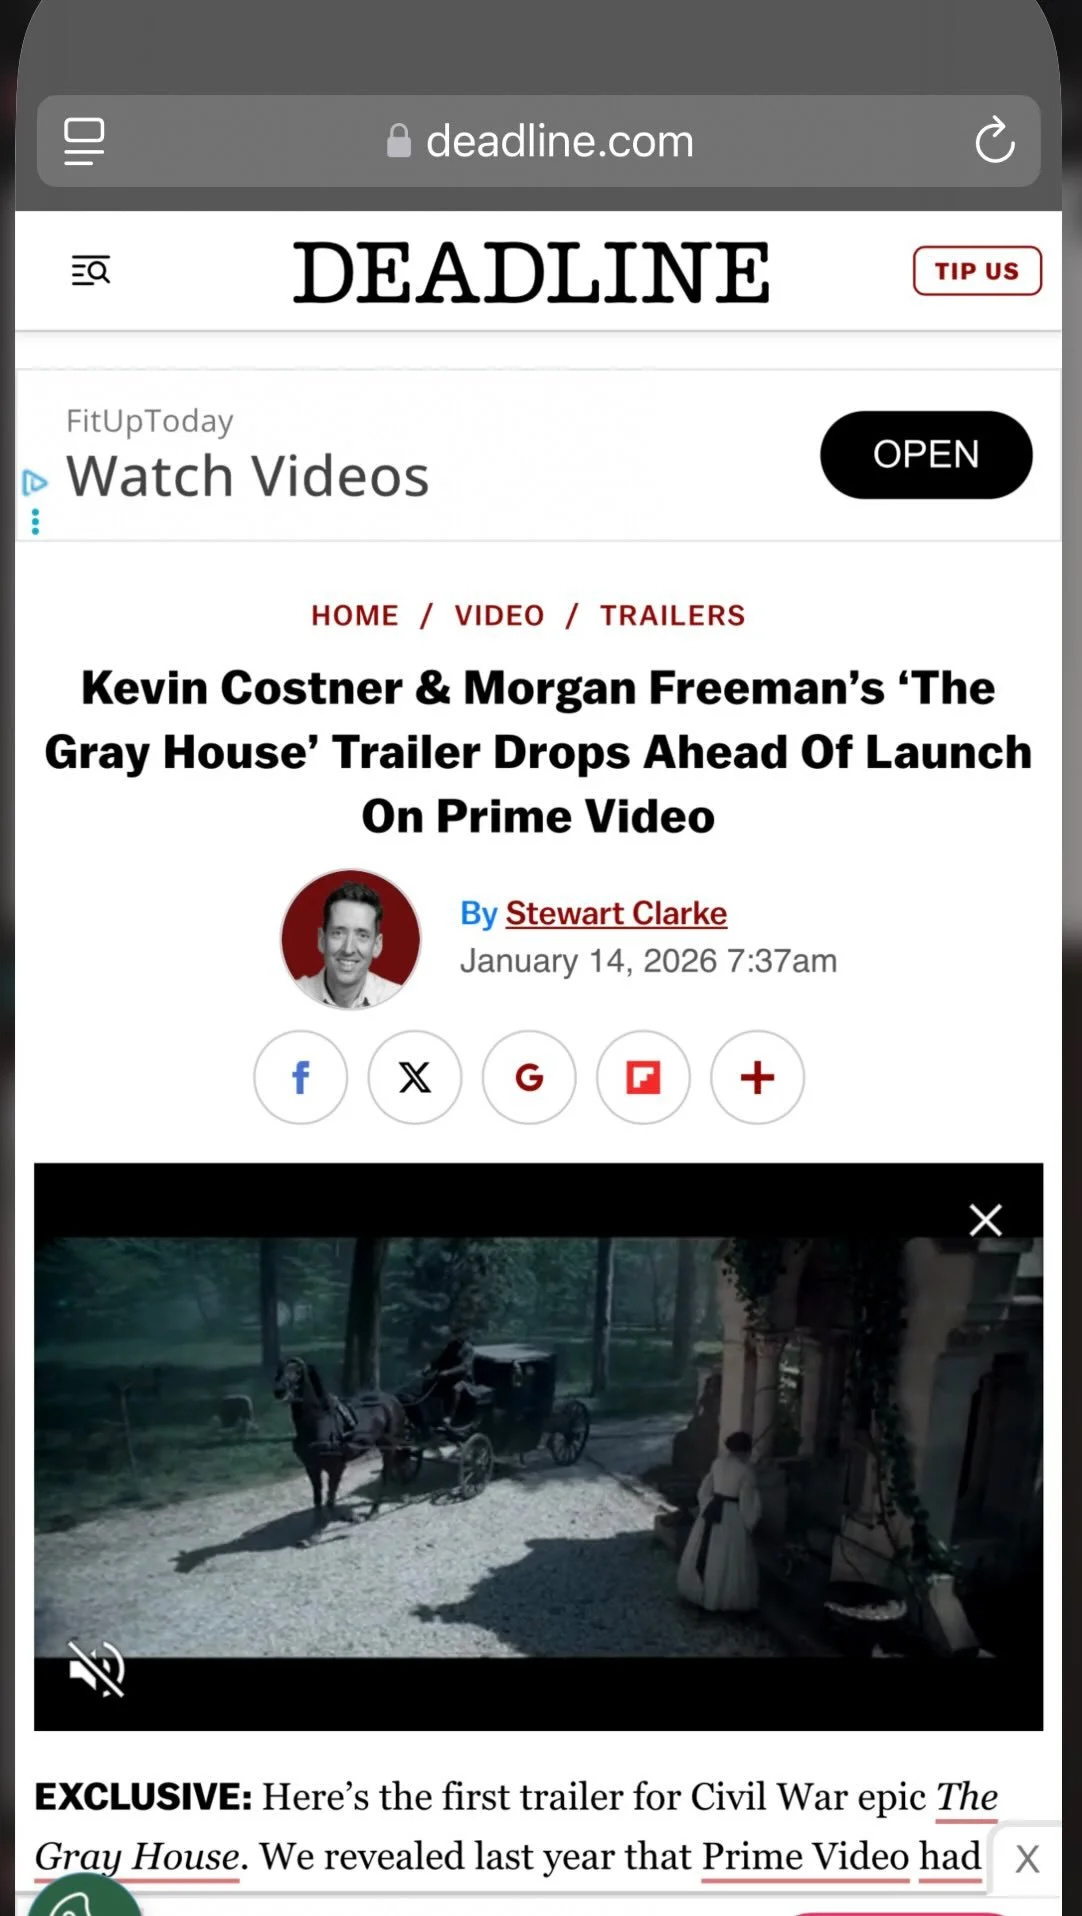The height and width of the screenshot is (1916, 1082).
Task: Tap the deadline.com address bar
Action: point(539,141)
